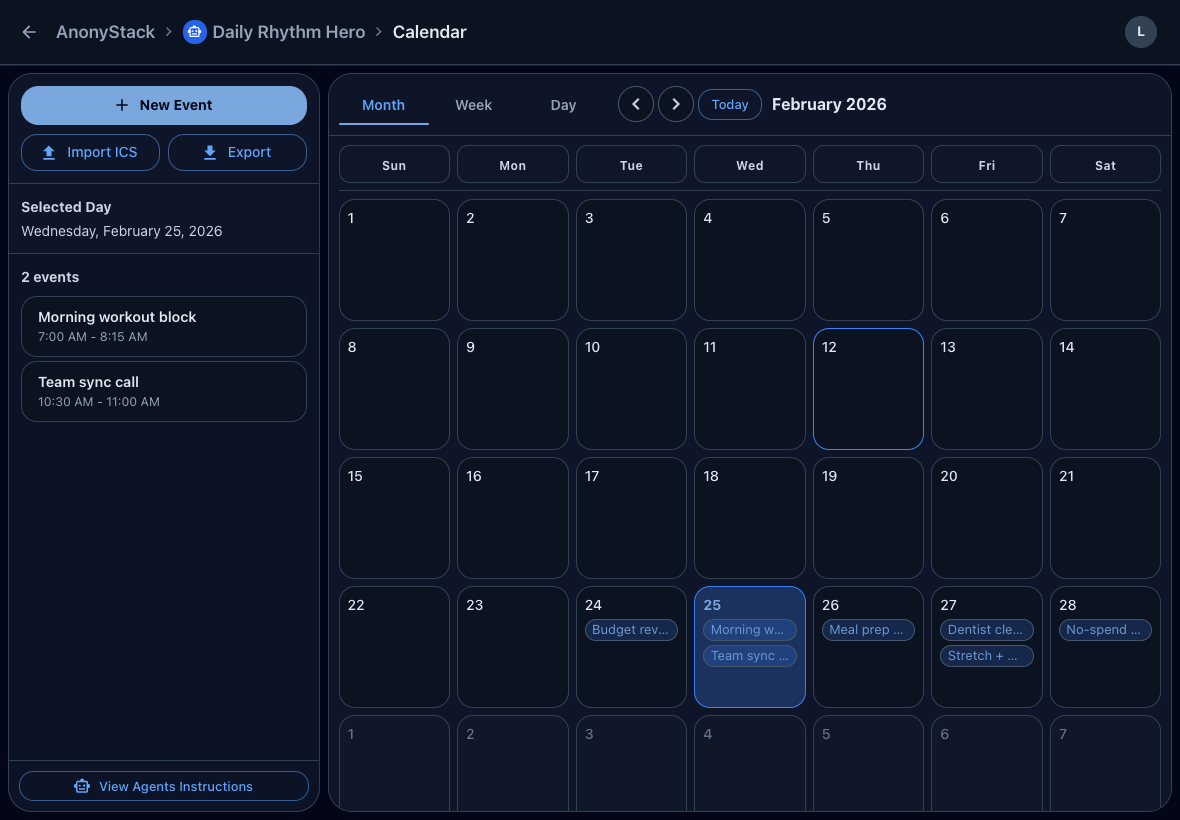The image size is (1180, 820).
Task: Select the Team sync call entry in the sidebar
Action: (163, 391)
